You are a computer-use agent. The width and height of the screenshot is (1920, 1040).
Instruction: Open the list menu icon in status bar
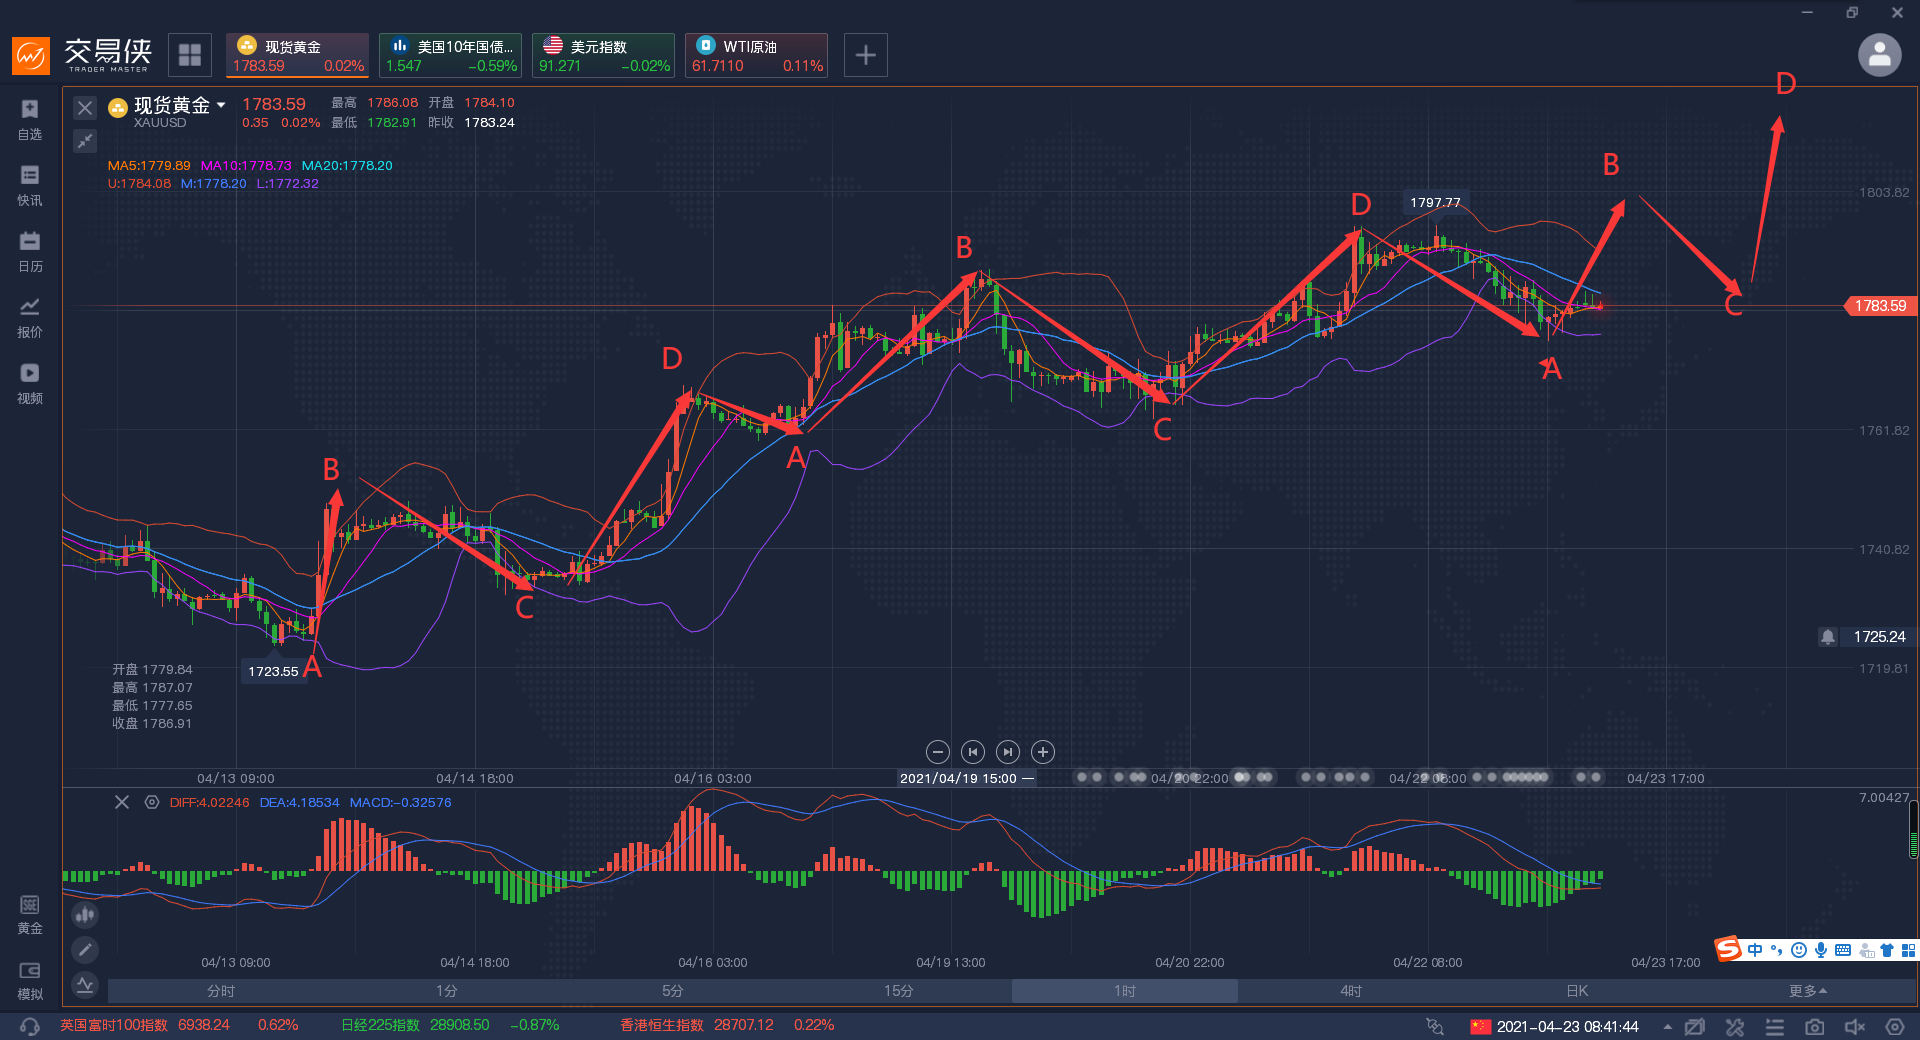tap(1775, 1027)
